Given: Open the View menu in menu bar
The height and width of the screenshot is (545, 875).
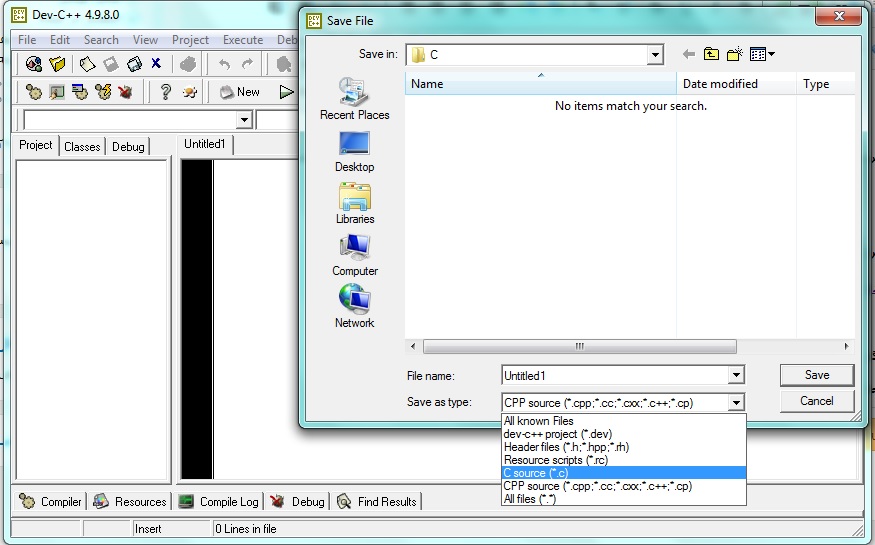Looking at the screenshot, I should click(145, 40).
